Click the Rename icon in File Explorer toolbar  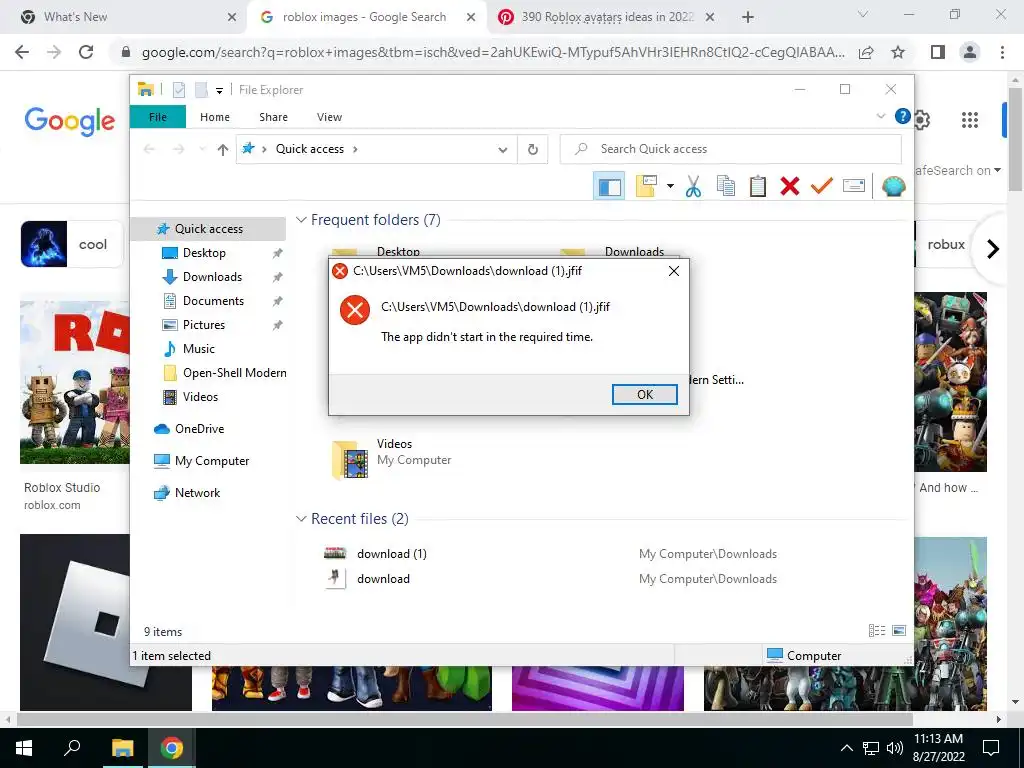[854, 186]
